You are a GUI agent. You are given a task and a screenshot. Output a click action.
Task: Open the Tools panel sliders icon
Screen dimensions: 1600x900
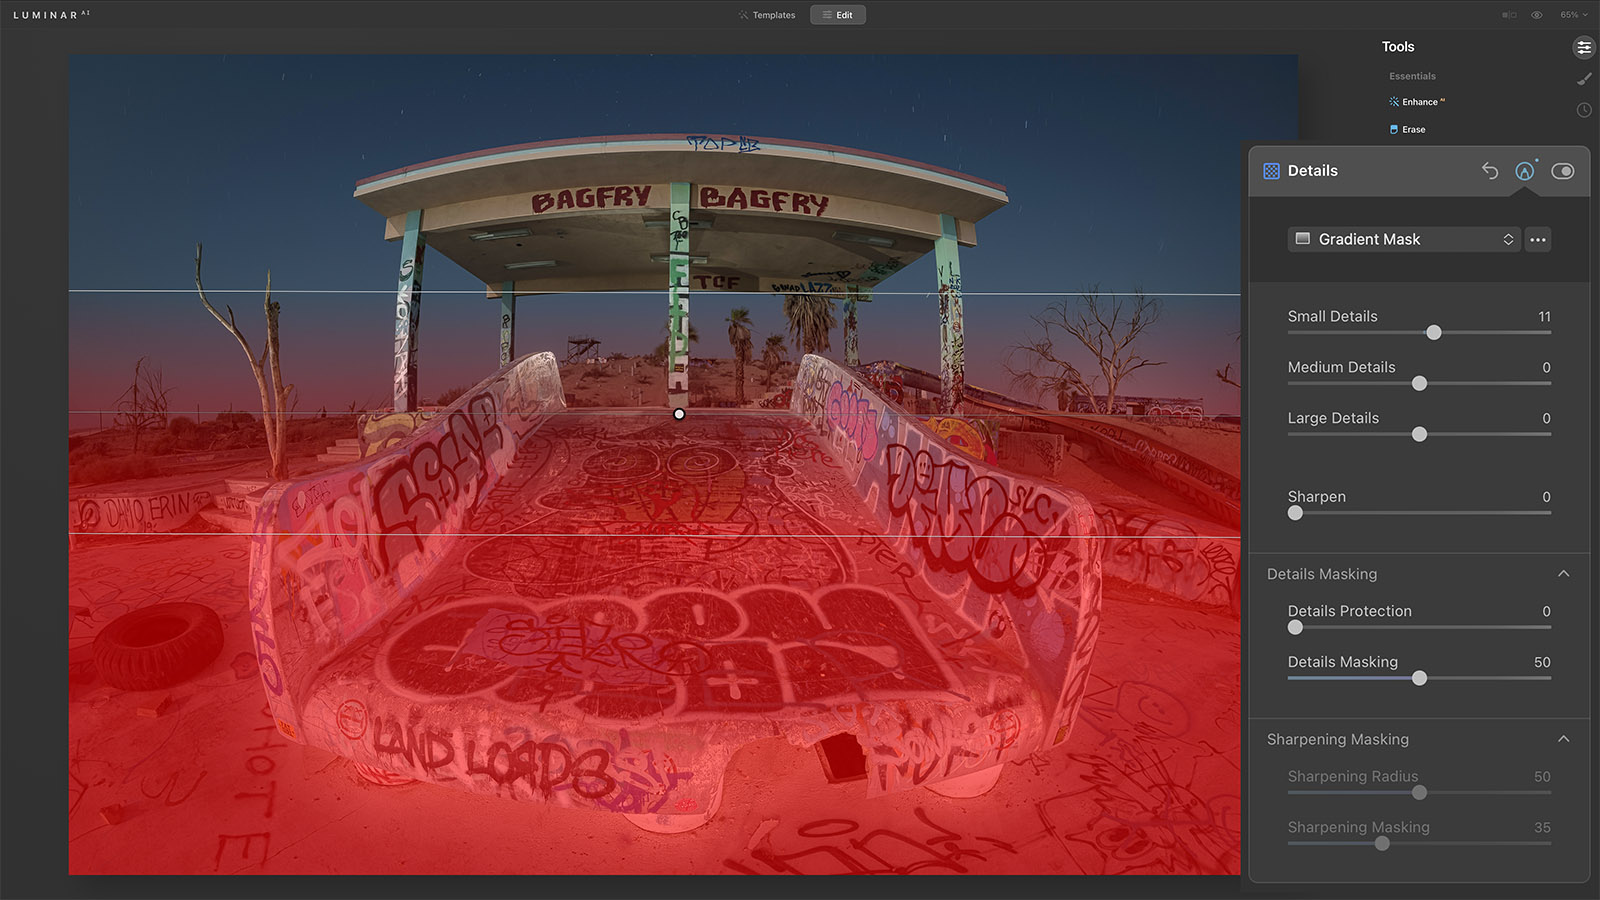click(1583, 47)
